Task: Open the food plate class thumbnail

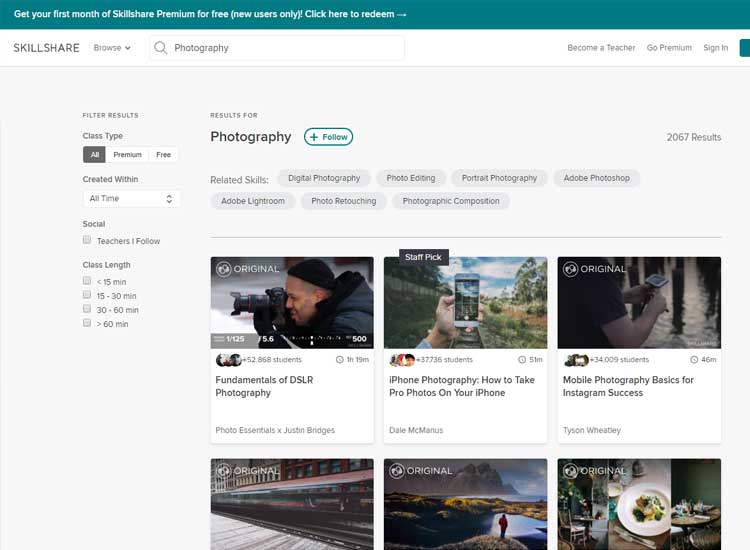Action: (x=639, y=504)
